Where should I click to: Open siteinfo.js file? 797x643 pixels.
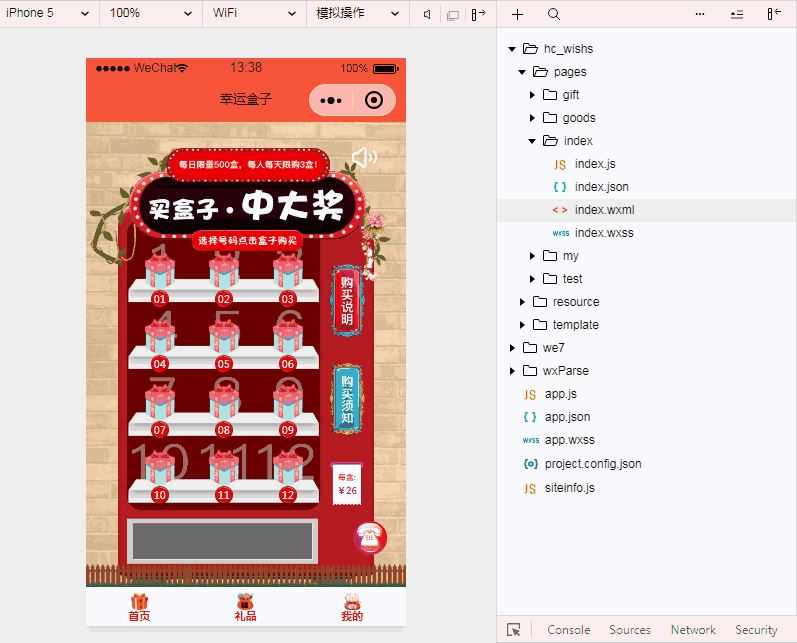(x=559, y=488)
